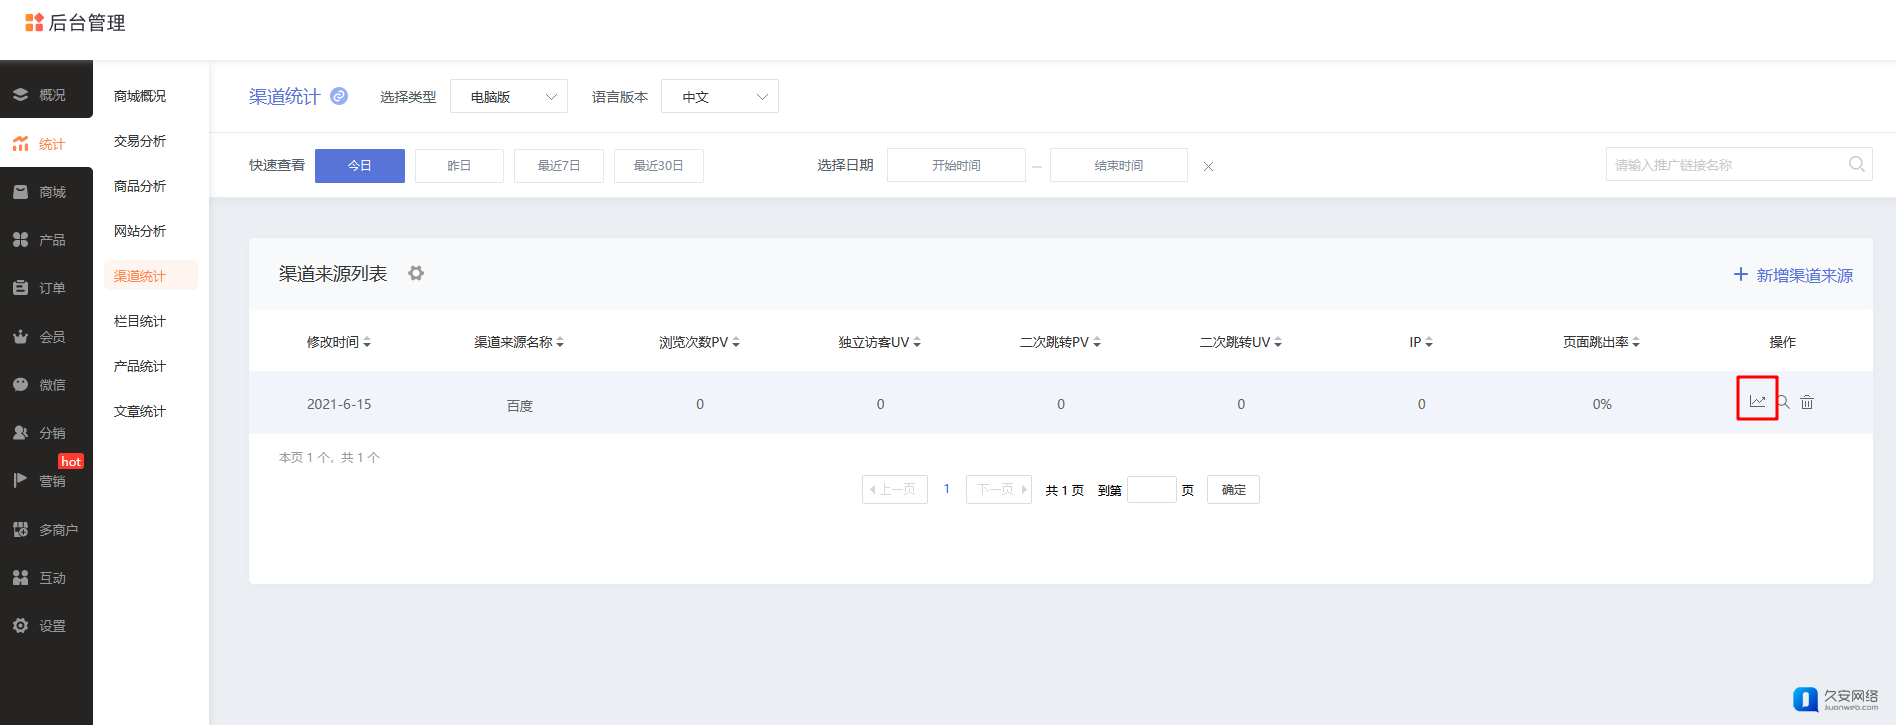Click the 开始时间 date field
1896x725 pixels.
click(956, 166)
